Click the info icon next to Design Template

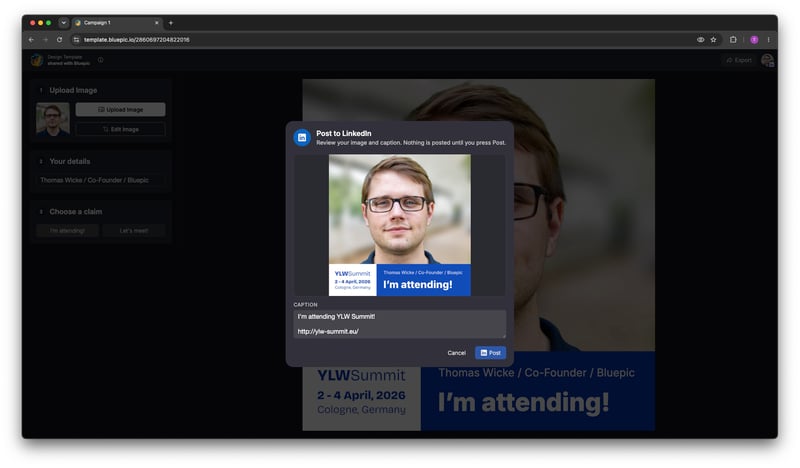[101, 60]
